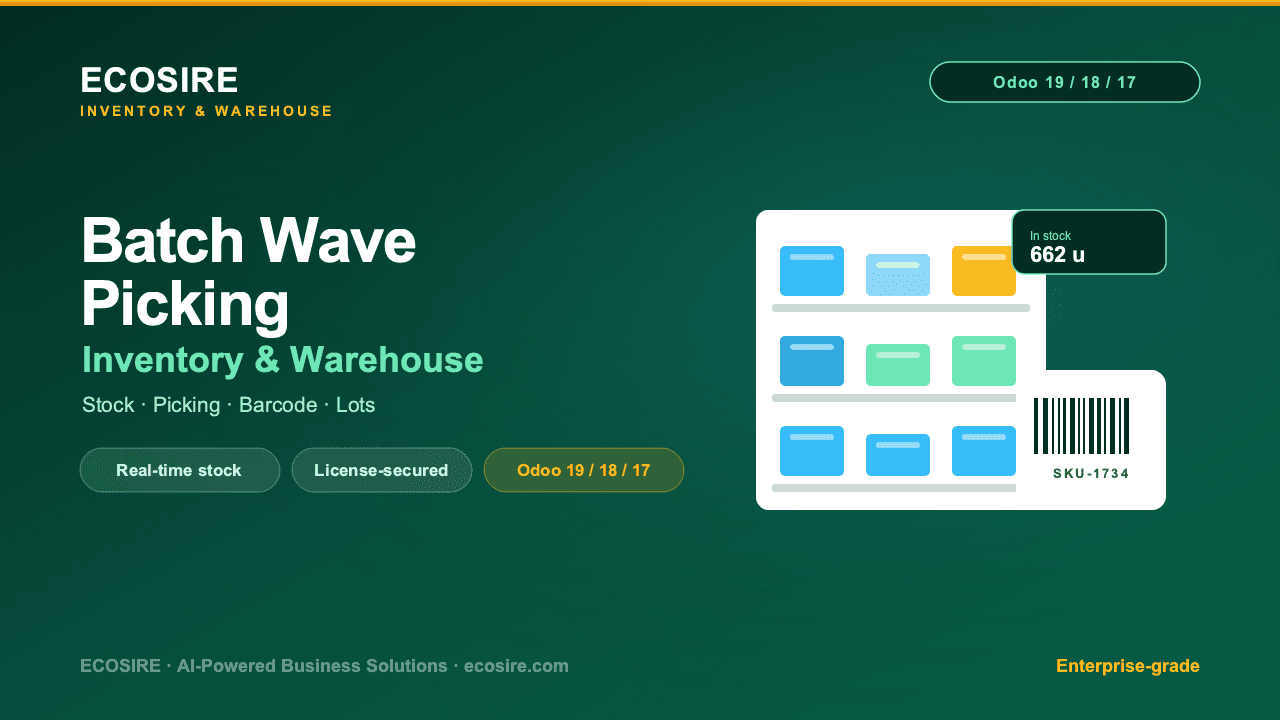Click the bottom shelf center small blue box
The height and width of the screenshot is (720, 1280).
pos(898,455)
